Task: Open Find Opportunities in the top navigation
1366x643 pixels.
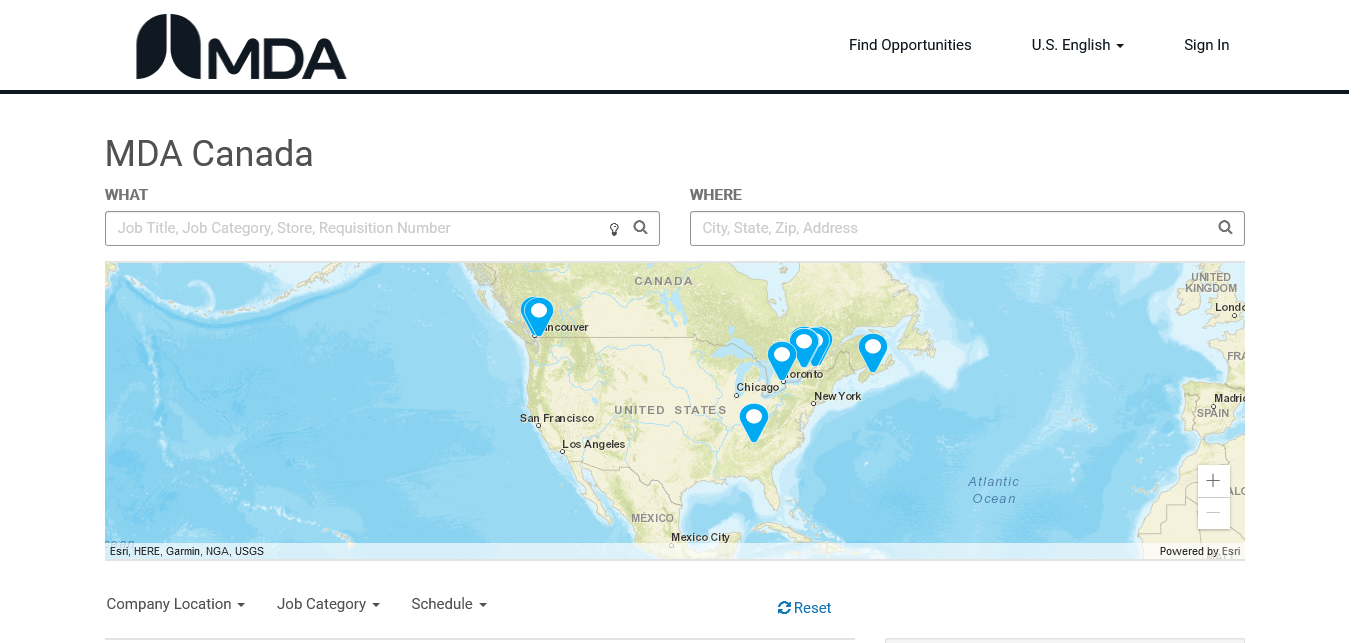Action: [910, 45]
